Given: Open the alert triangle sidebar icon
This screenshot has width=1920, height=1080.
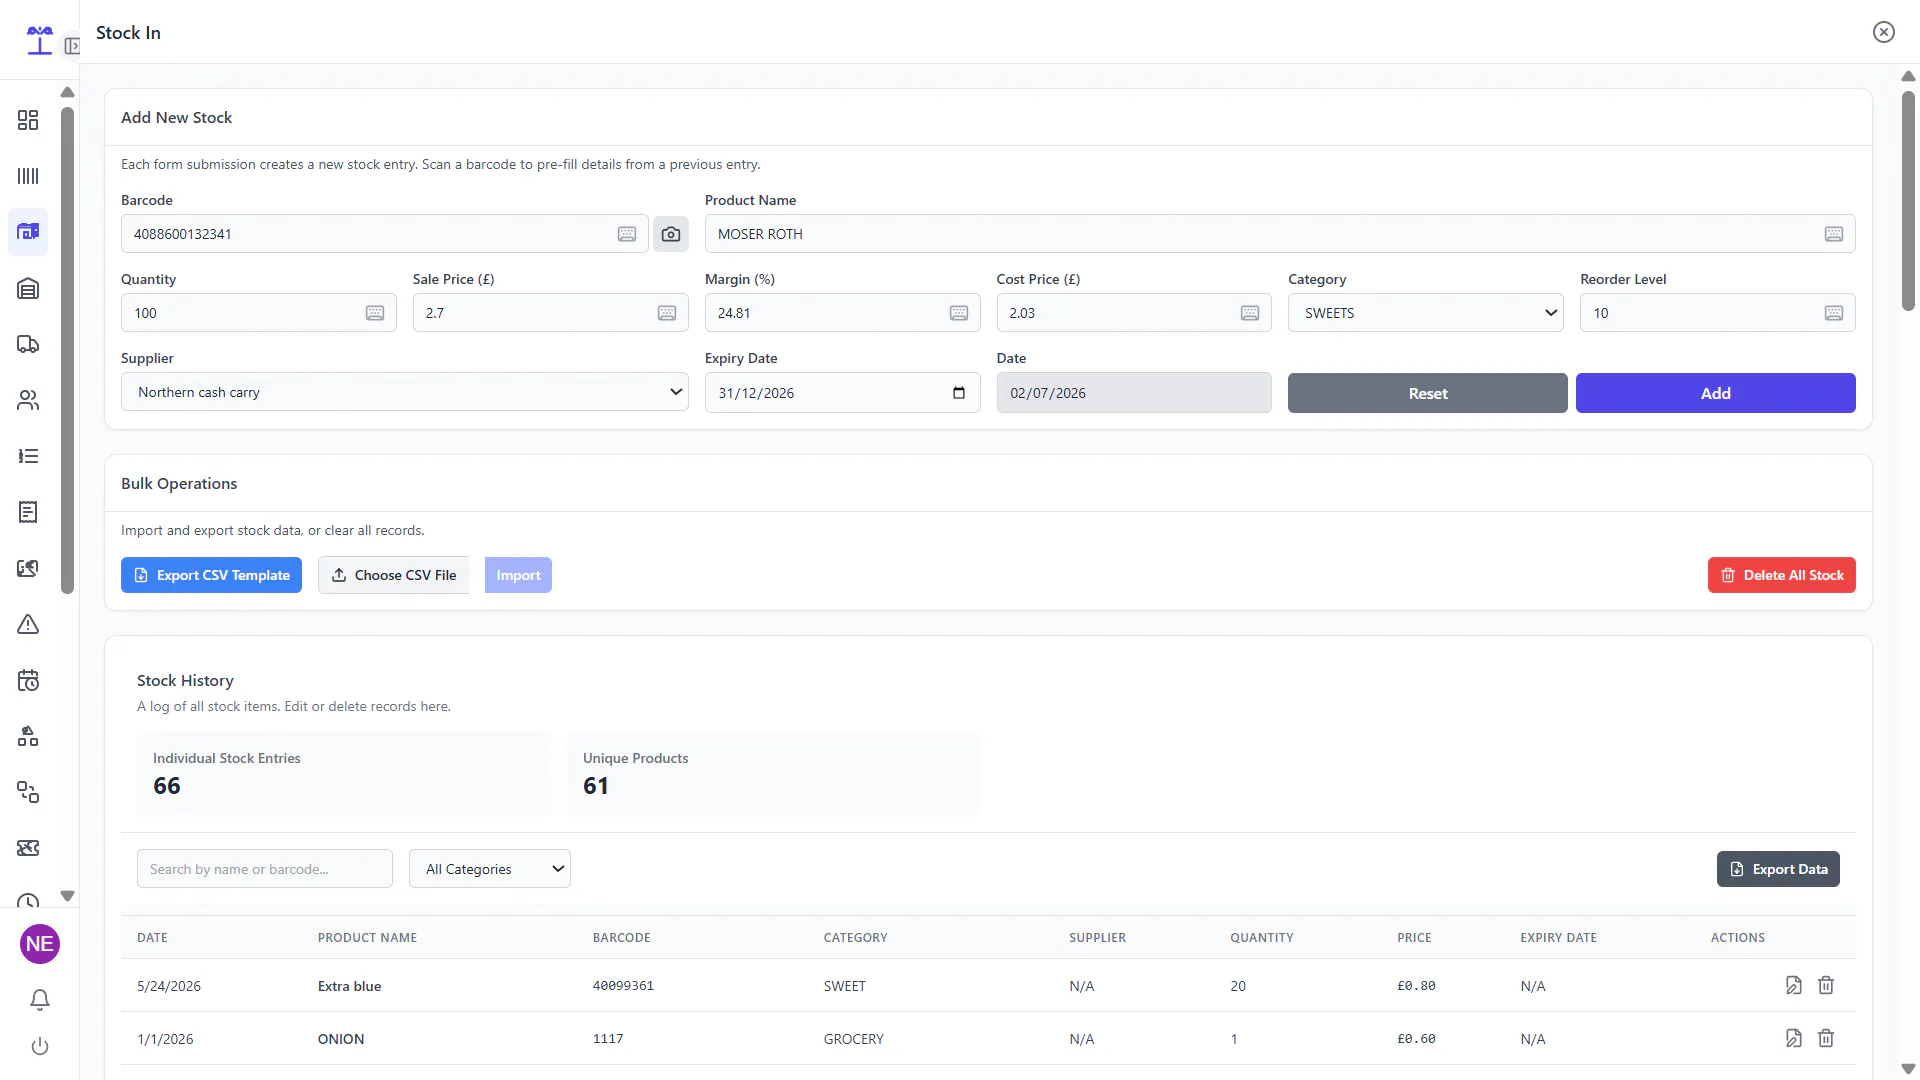Looking at the screenshot, I should pos(28,624).
